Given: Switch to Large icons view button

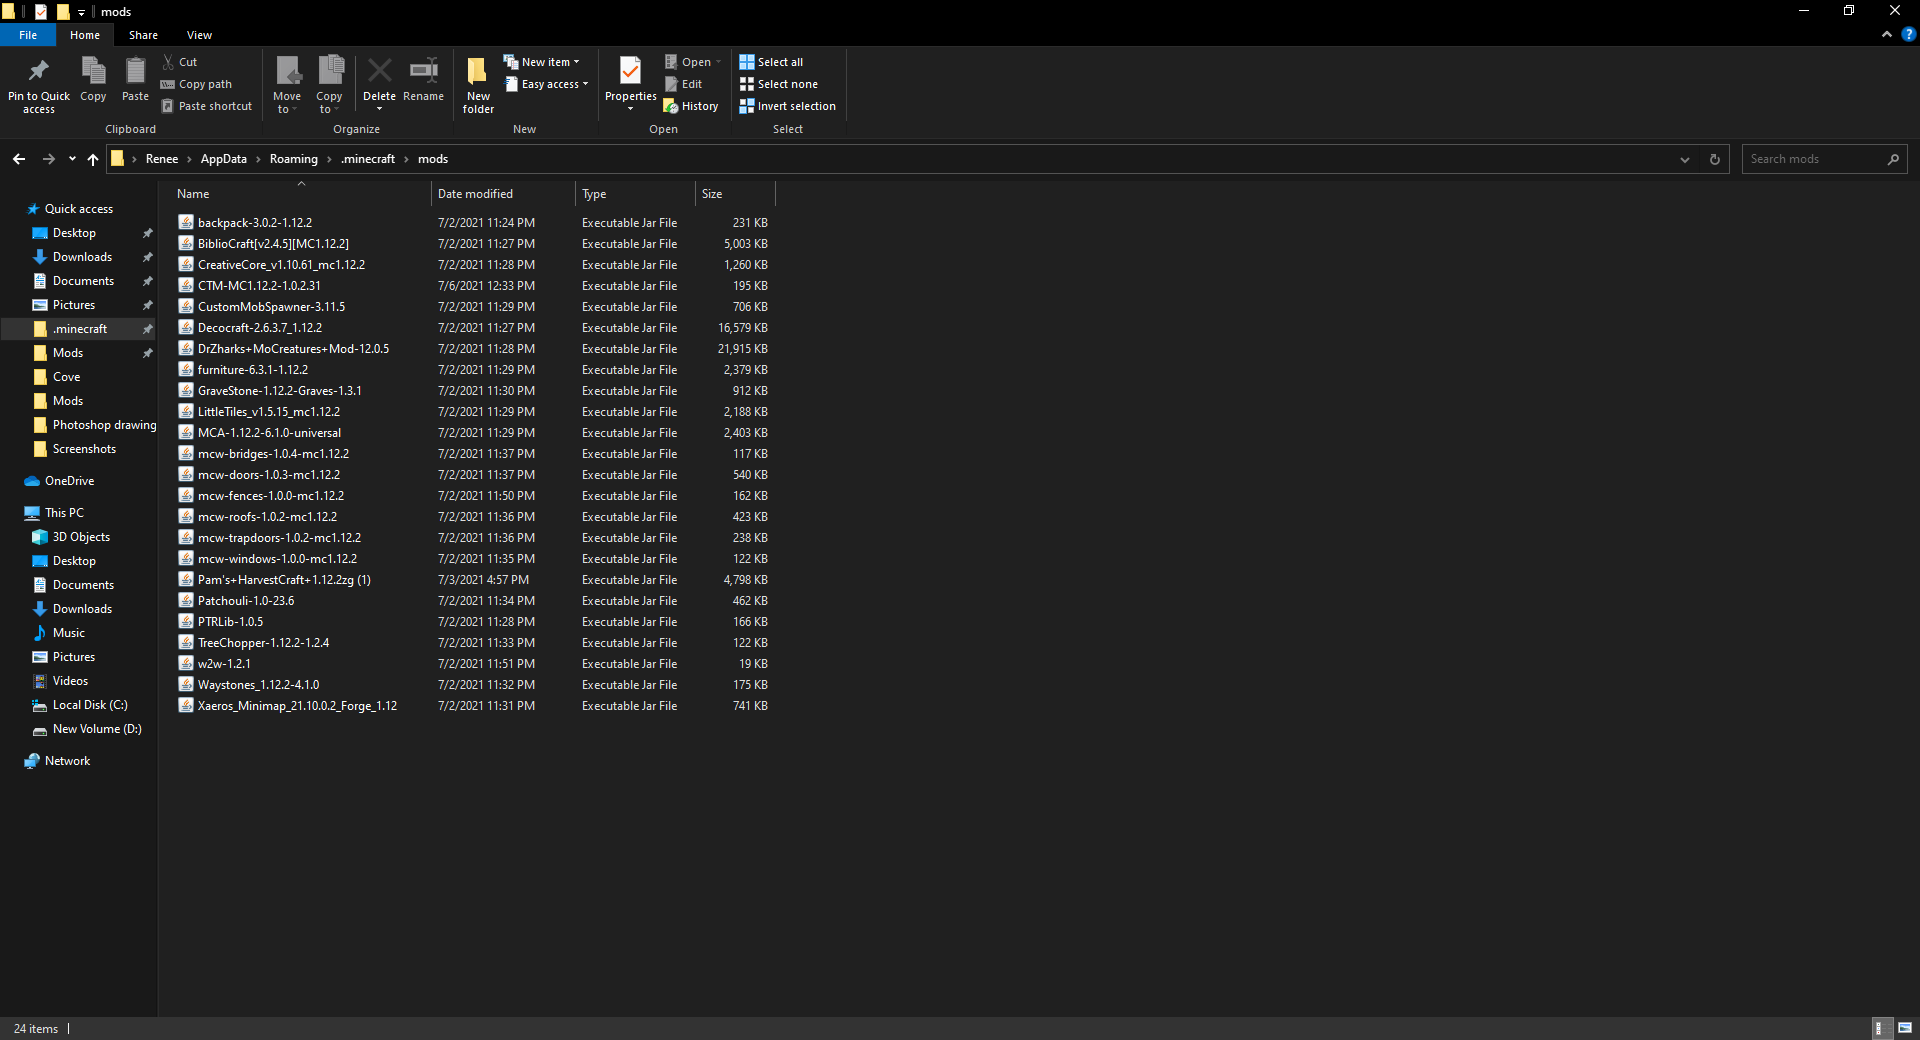Looking at the screenshot, I should pyautogui.click(x=1905, y=1028).
